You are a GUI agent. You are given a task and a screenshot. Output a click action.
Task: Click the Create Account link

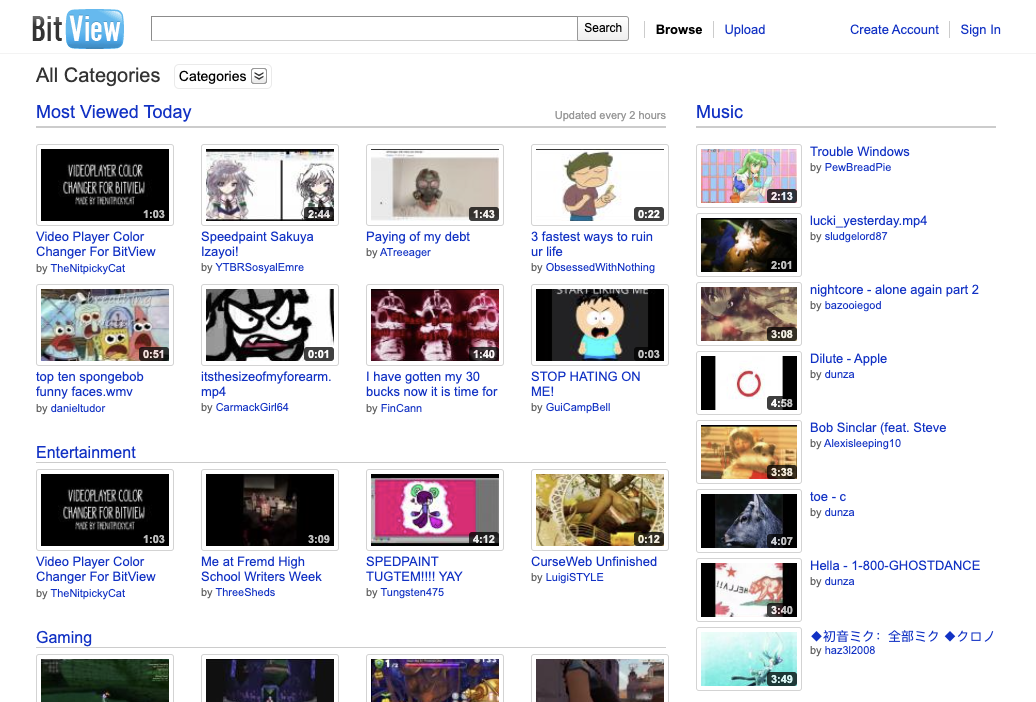[894, 30]
